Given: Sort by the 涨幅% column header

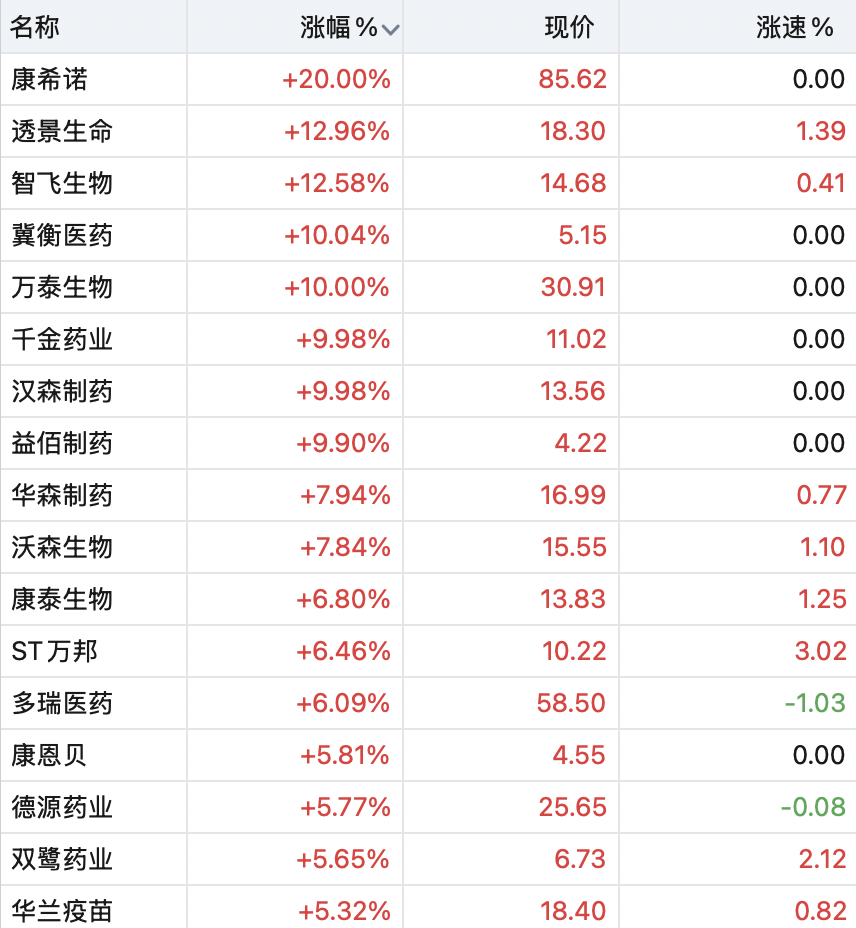Looking at the screenshot, I should [339, 27].
